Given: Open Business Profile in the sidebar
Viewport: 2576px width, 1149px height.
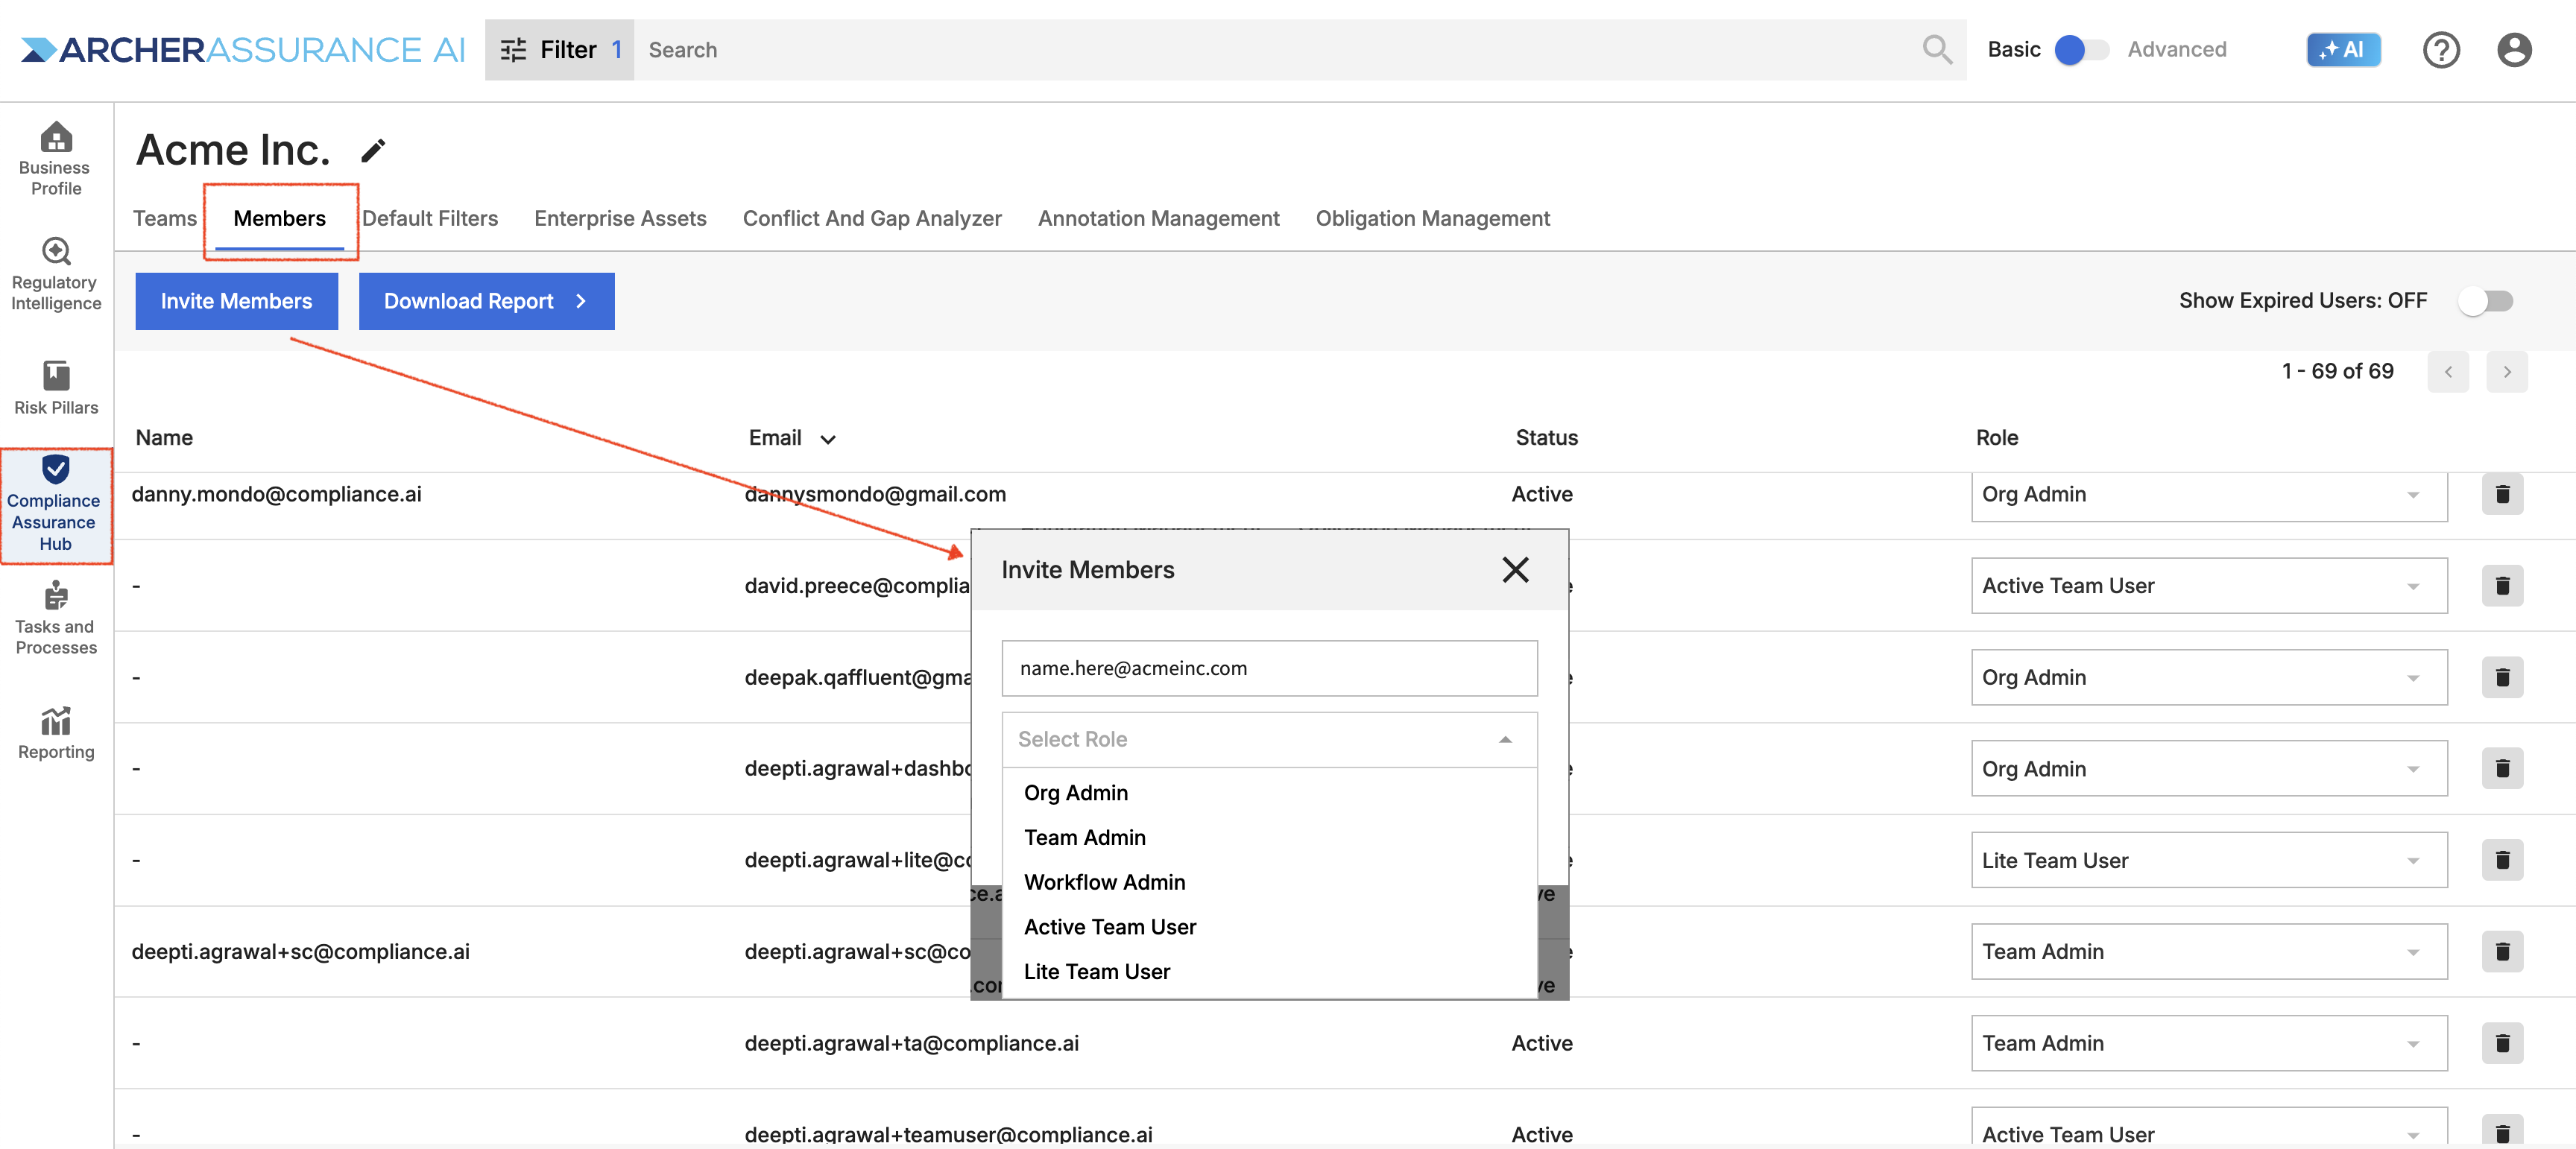Looking at the screenshot, I should pyautogui.click(x=55, y=158).
